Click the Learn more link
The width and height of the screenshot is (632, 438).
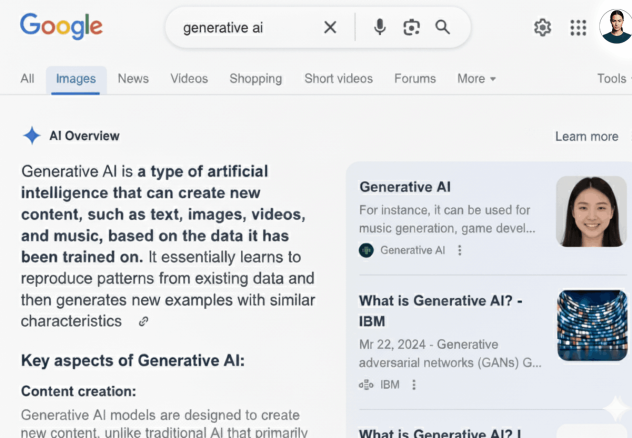[586, 137]
